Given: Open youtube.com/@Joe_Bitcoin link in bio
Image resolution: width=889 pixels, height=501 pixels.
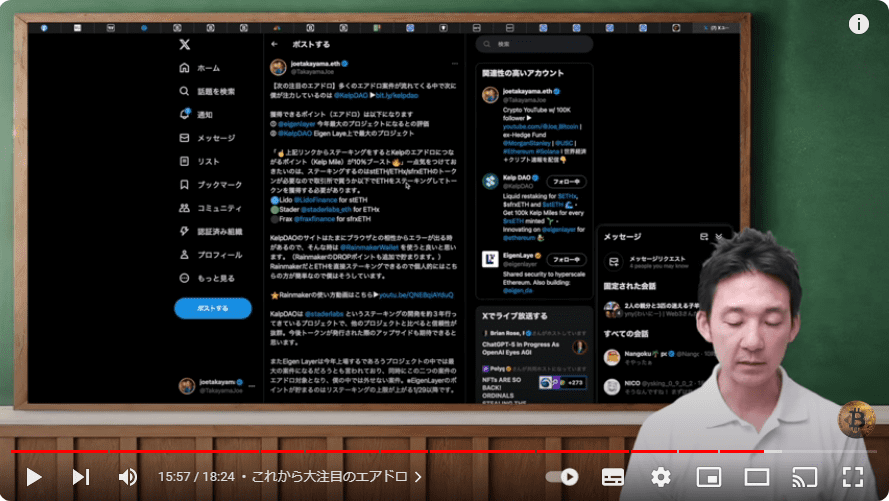Looking at the screenshot, I should (x=540, y=127).
